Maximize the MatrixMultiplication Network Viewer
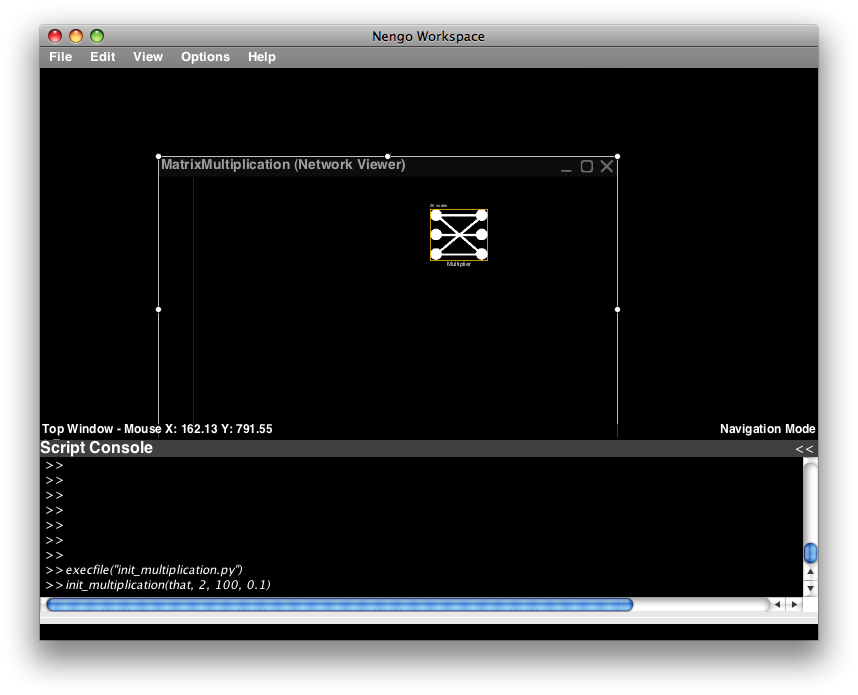This screenshot has width=858, height=695. pos(587,166)
